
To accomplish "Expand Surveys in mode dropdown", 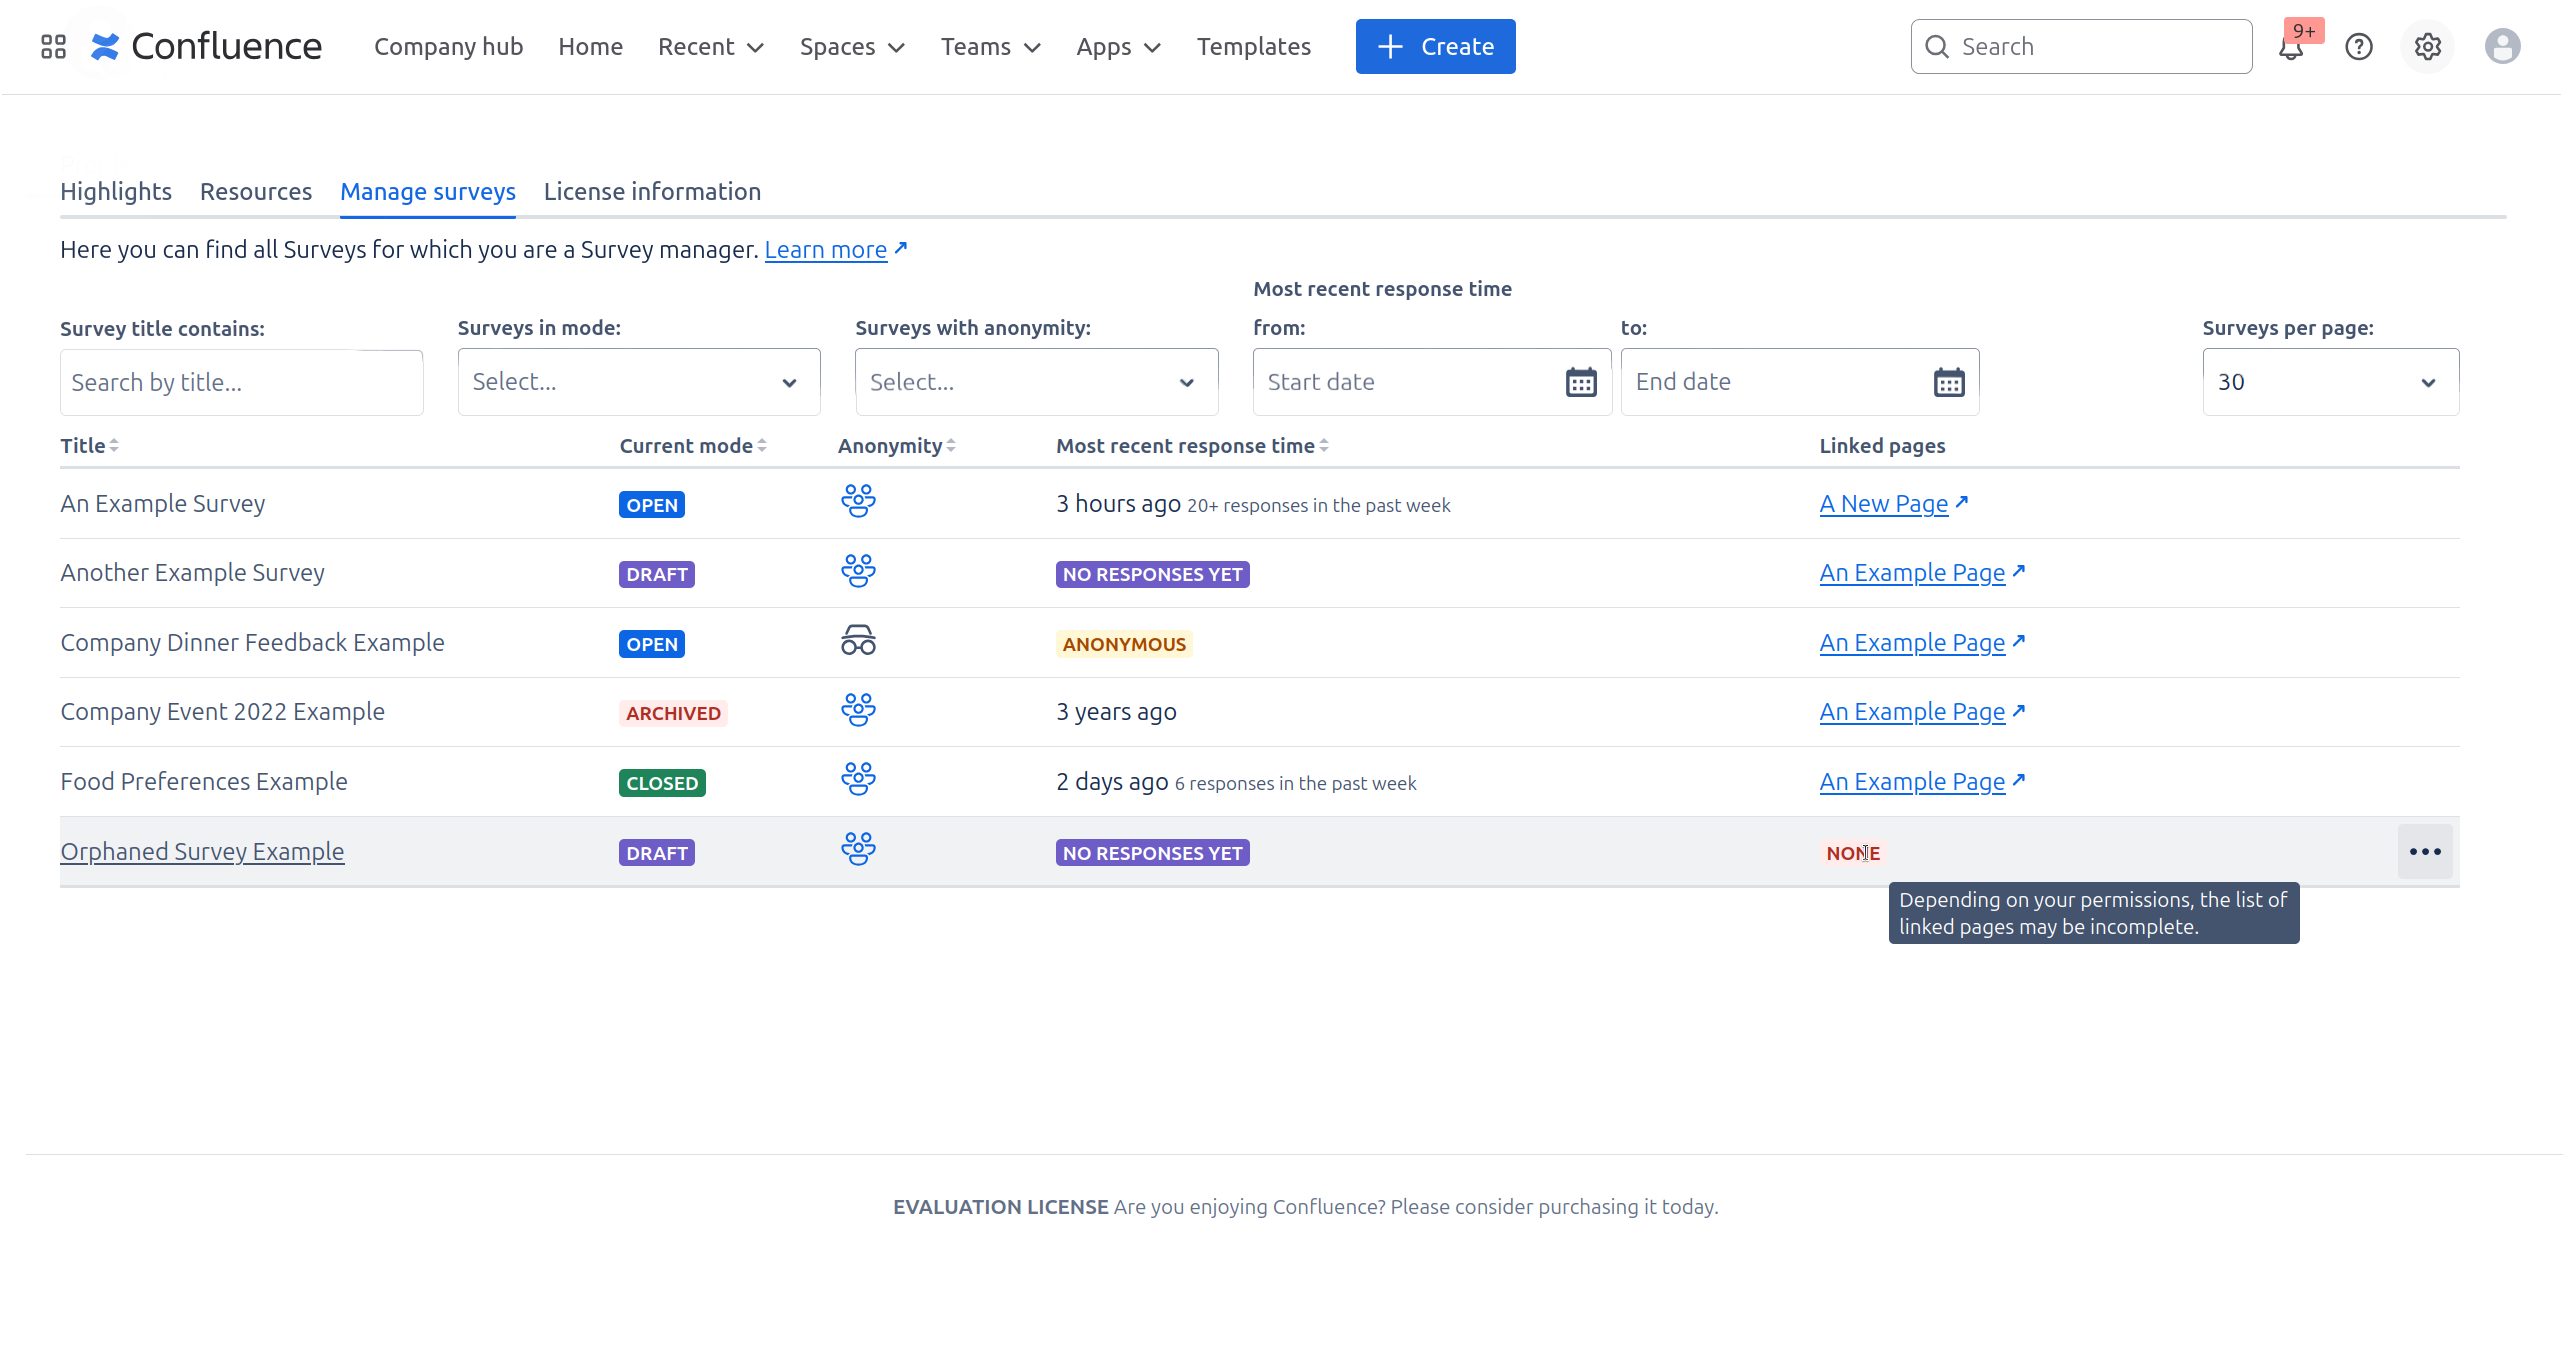I will pyautogui.click(x=638, y=382).
